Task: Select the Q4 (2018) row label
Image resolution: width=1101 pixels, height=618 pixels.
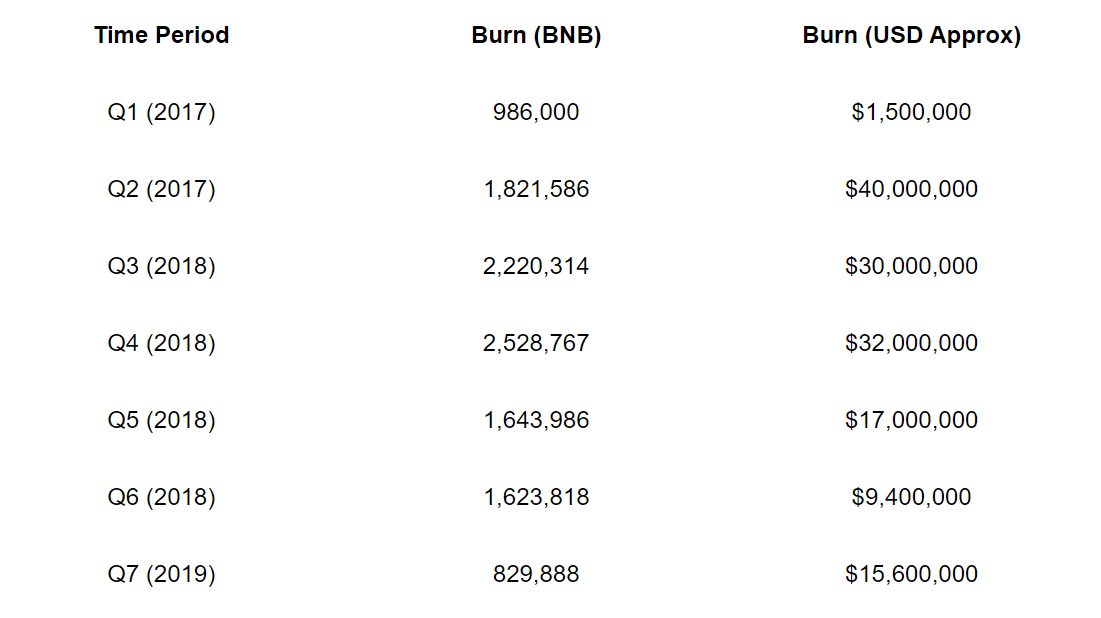Action: [x=162, y=343]
